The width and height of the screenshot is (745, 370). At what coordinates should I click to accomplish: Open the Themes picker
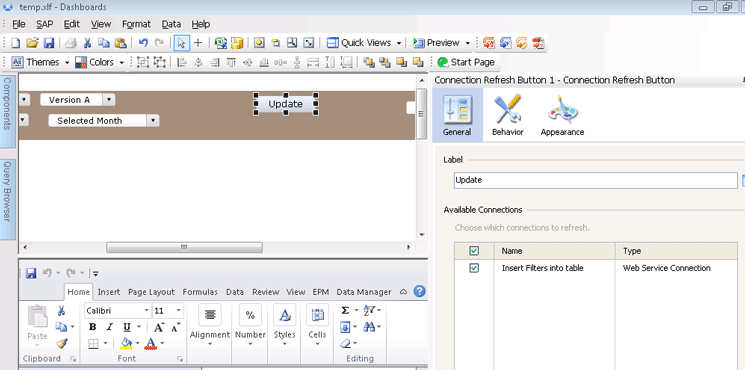coord(40,62)
